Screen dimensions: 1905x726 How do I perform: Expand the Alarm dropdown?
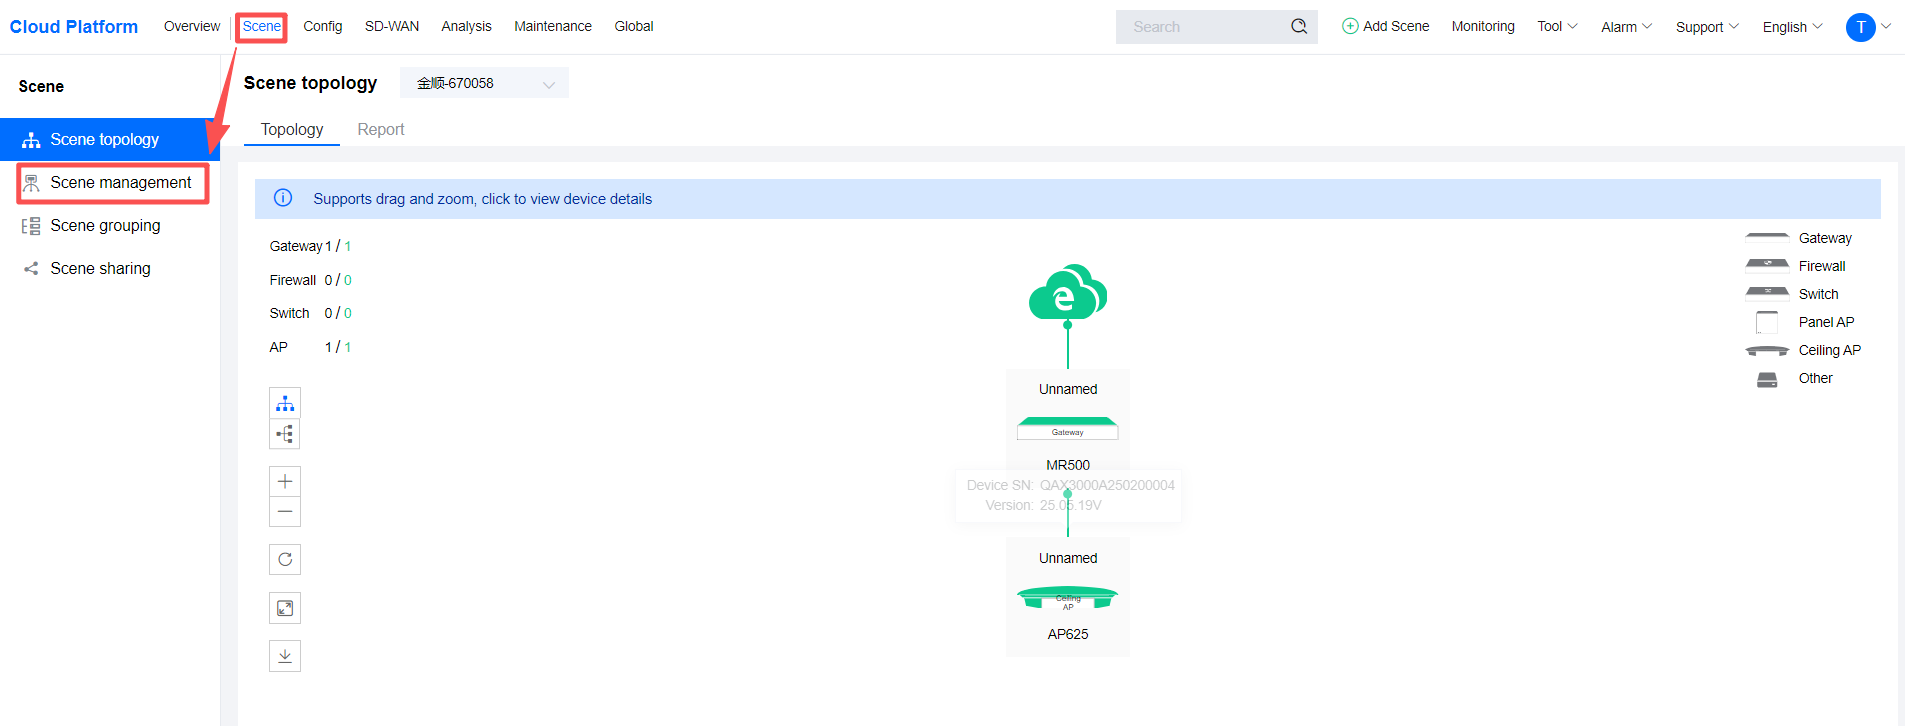(1625, 27)
